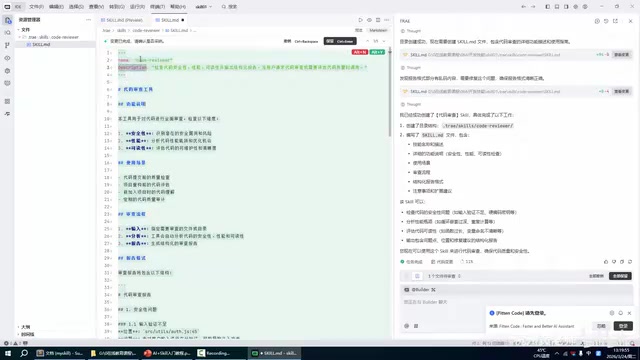Open the Source Control icon in activity bar

click(8, 45)
